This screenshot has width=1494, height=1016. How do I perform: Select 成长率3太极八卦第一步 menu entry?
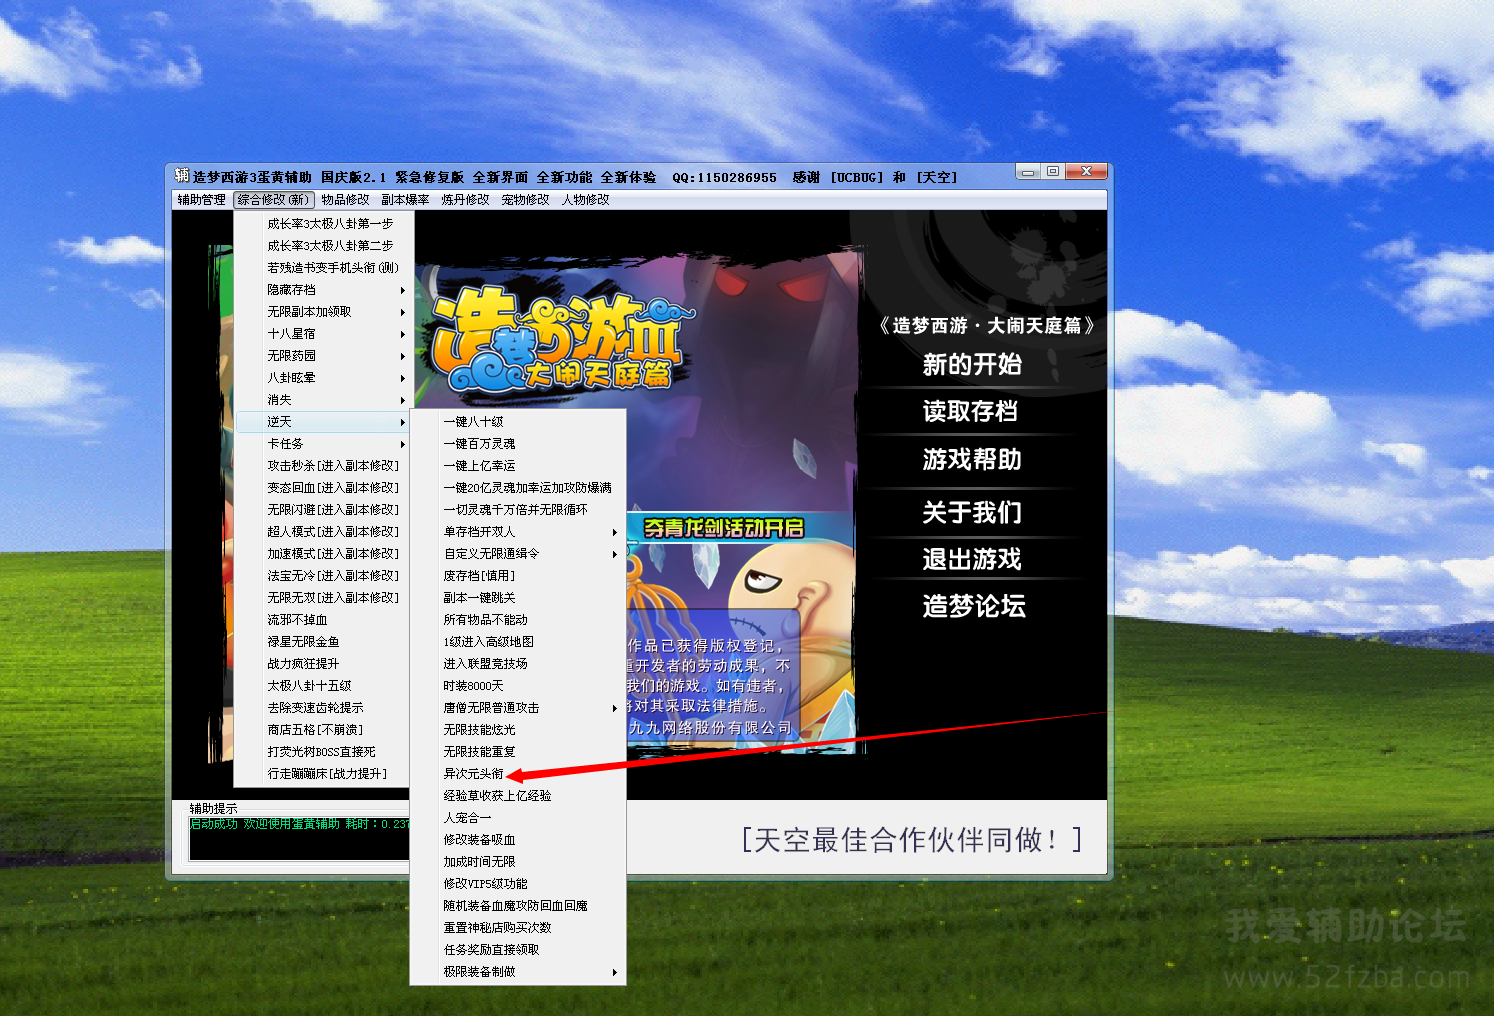point(322,224)
